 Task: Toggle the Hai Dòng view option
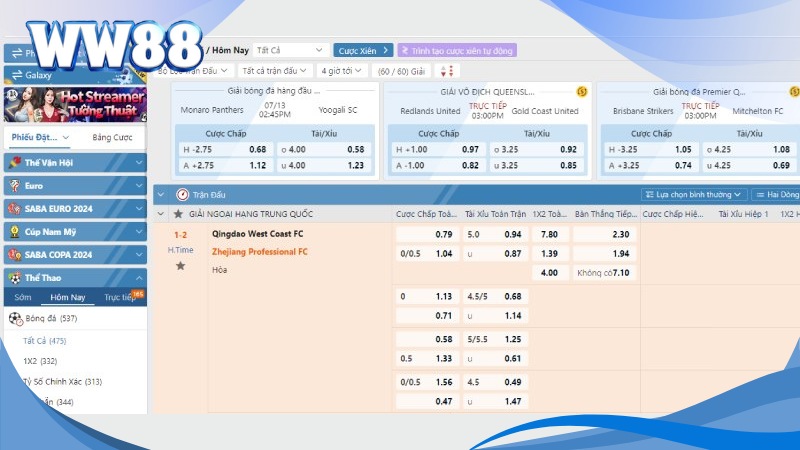point(776,195)
